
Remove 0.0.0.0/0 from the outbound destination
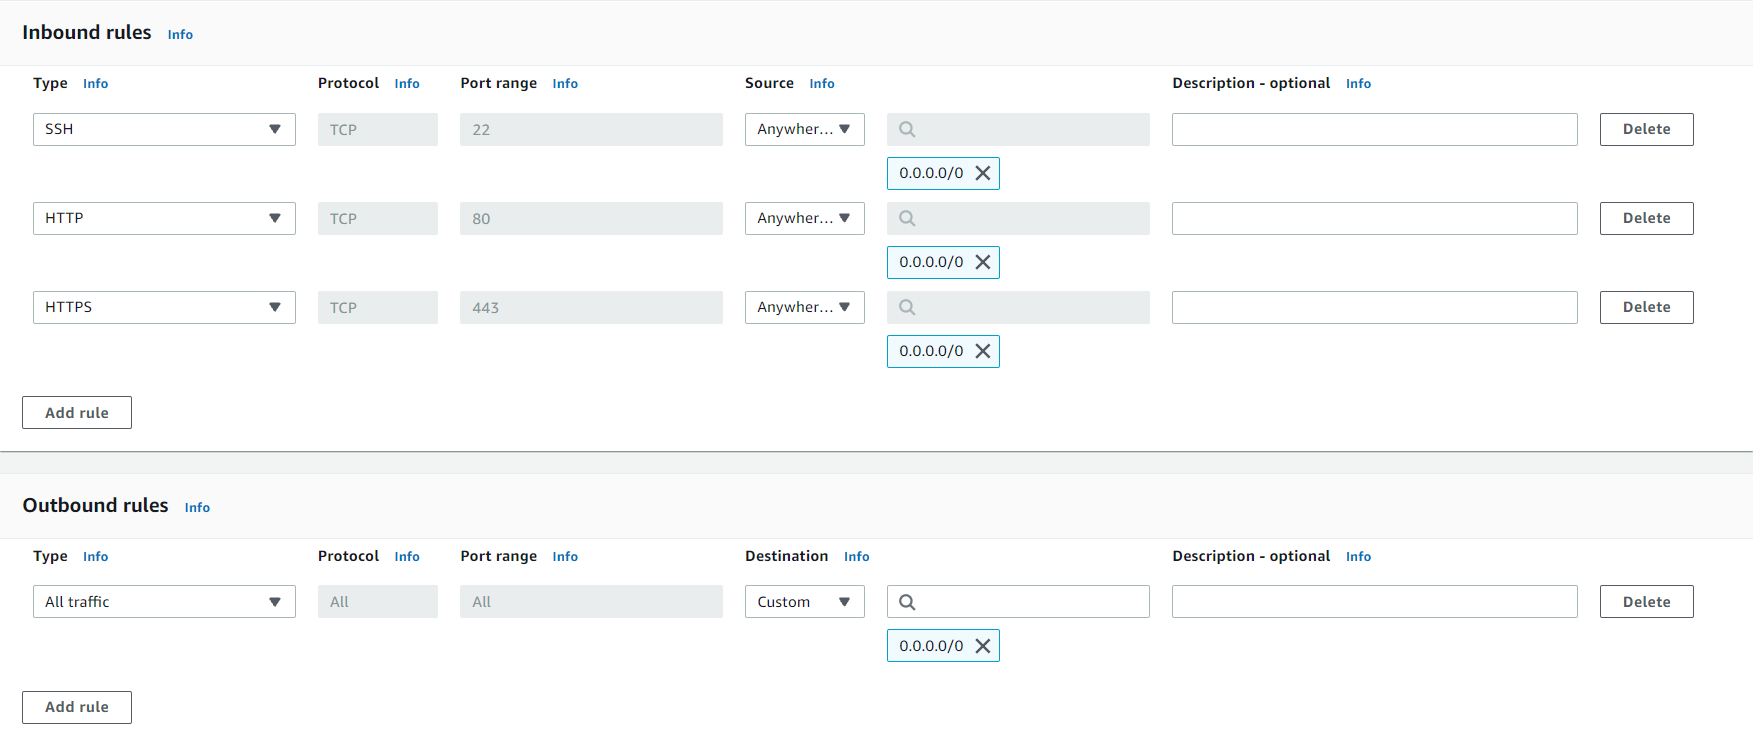(983, 646)
